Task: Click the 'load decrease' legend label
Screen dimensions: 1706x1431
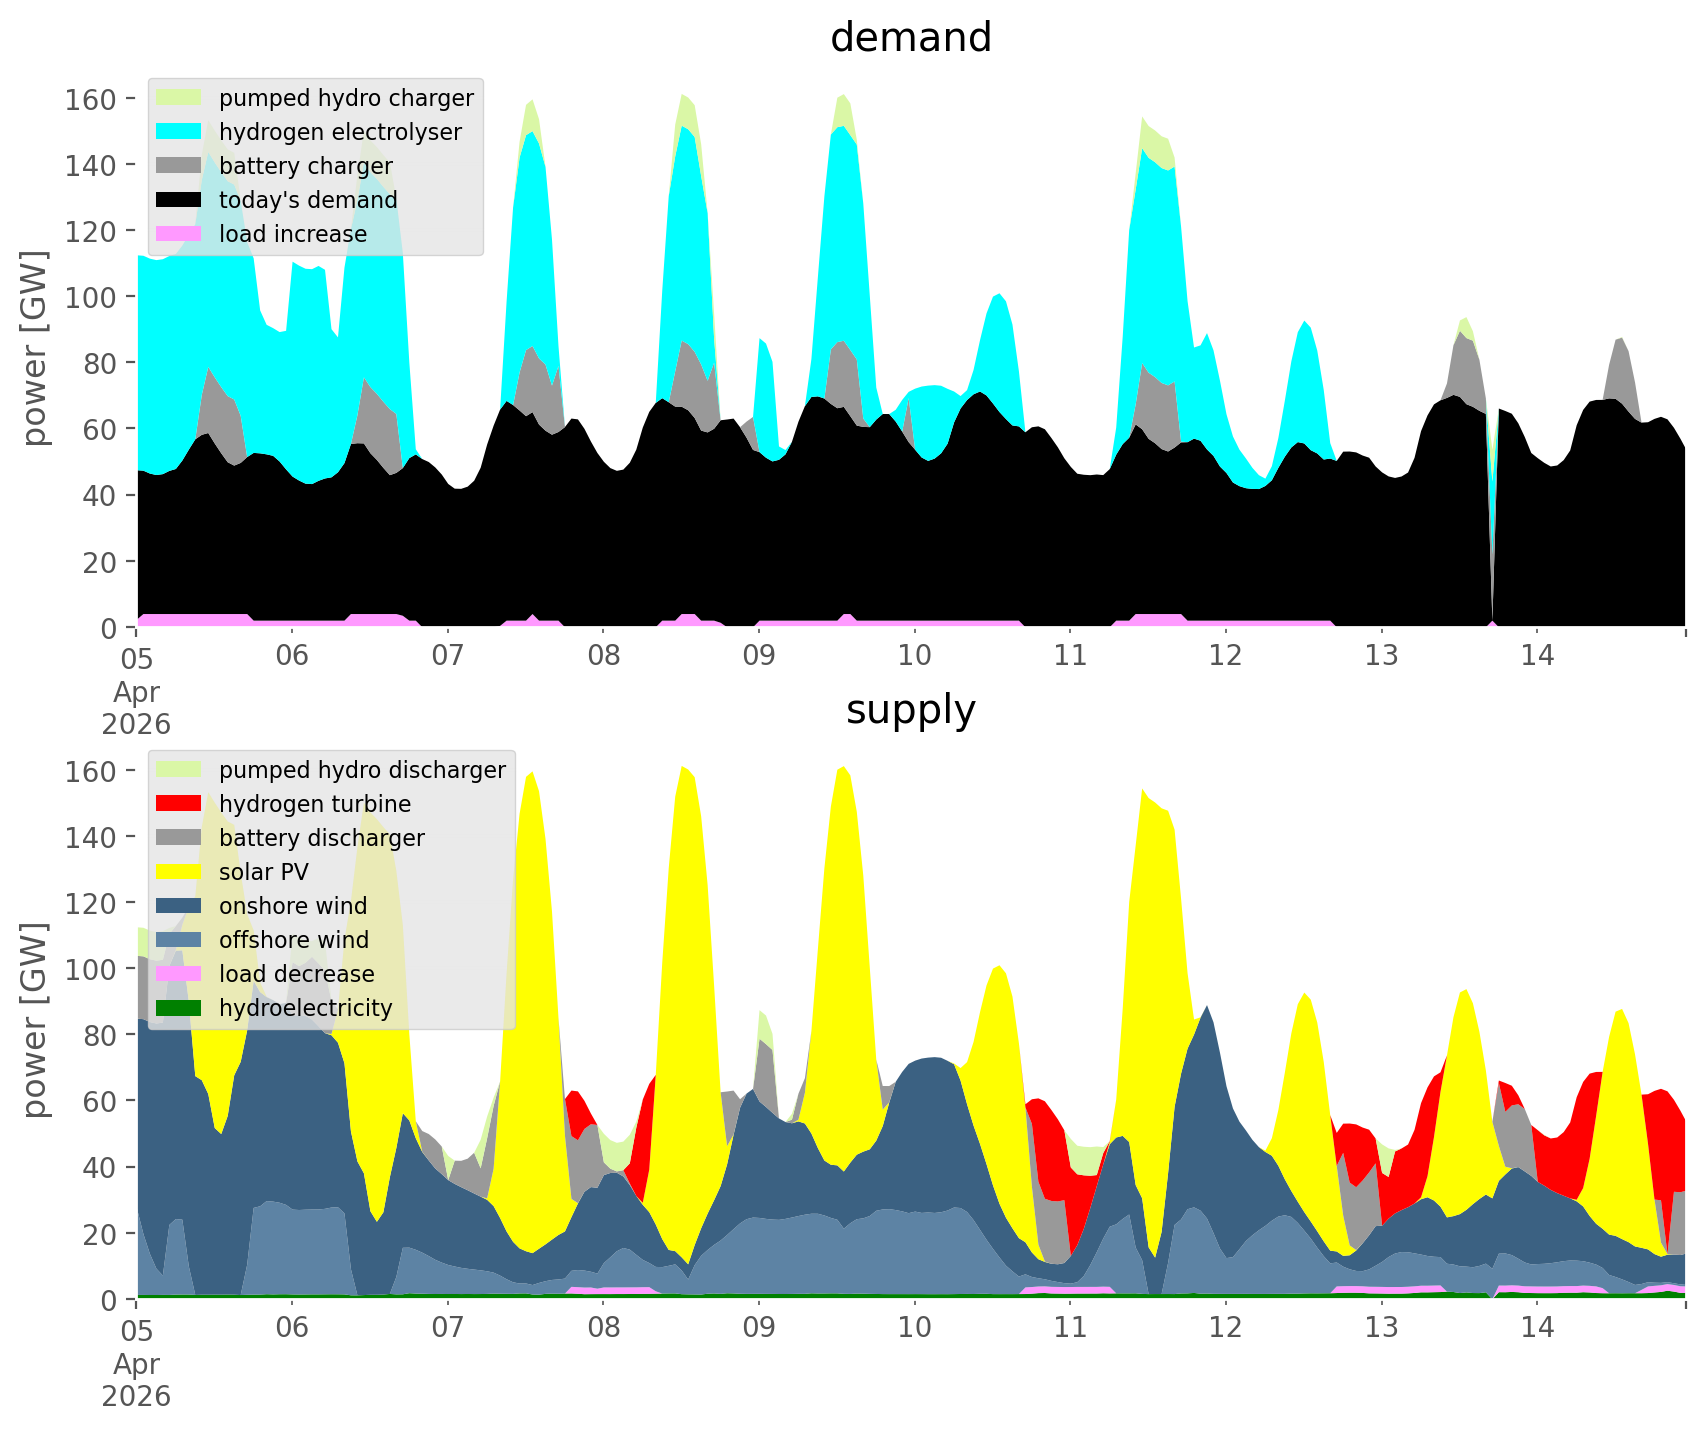Action: click(296, 974)
